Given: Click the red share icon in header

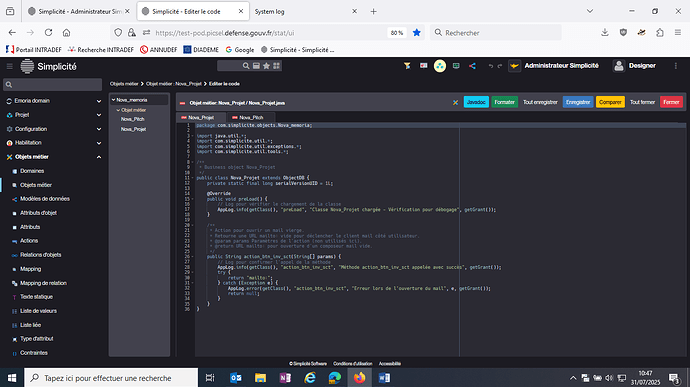Looking at the screenshot, I should pyautogui.click(x=472, y=66).
